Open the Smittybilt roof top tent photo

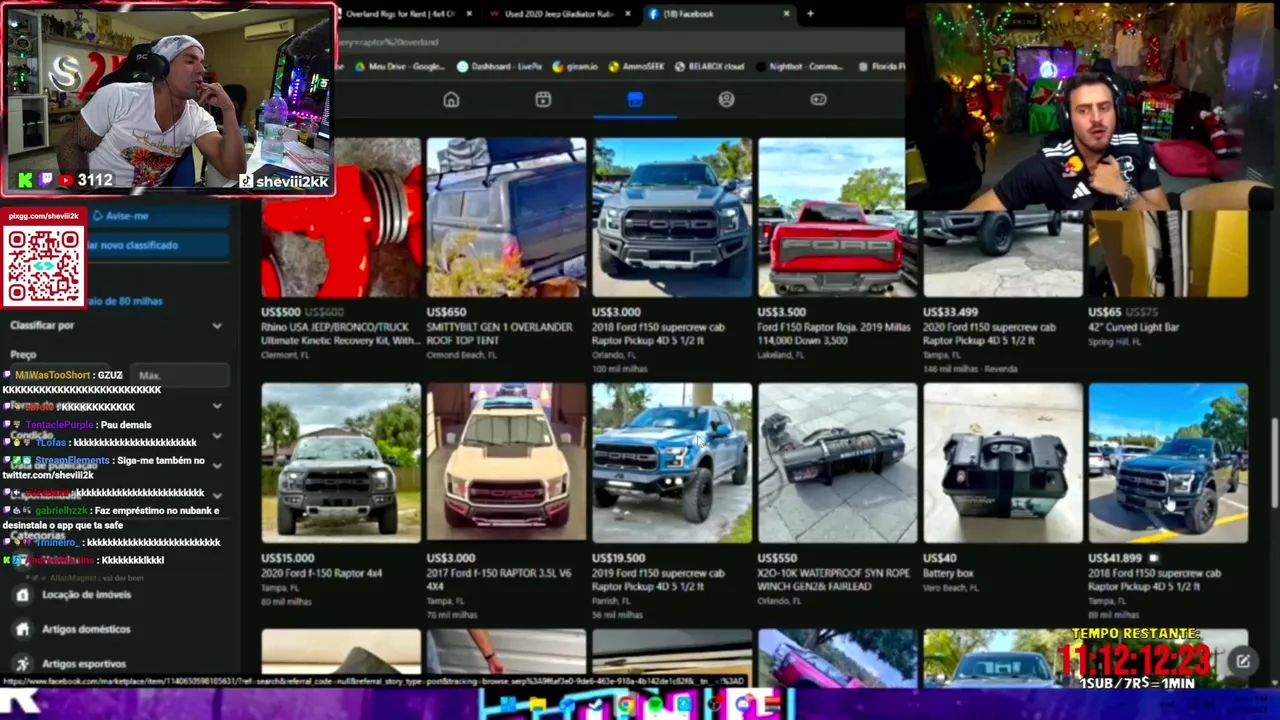(506, 217)
